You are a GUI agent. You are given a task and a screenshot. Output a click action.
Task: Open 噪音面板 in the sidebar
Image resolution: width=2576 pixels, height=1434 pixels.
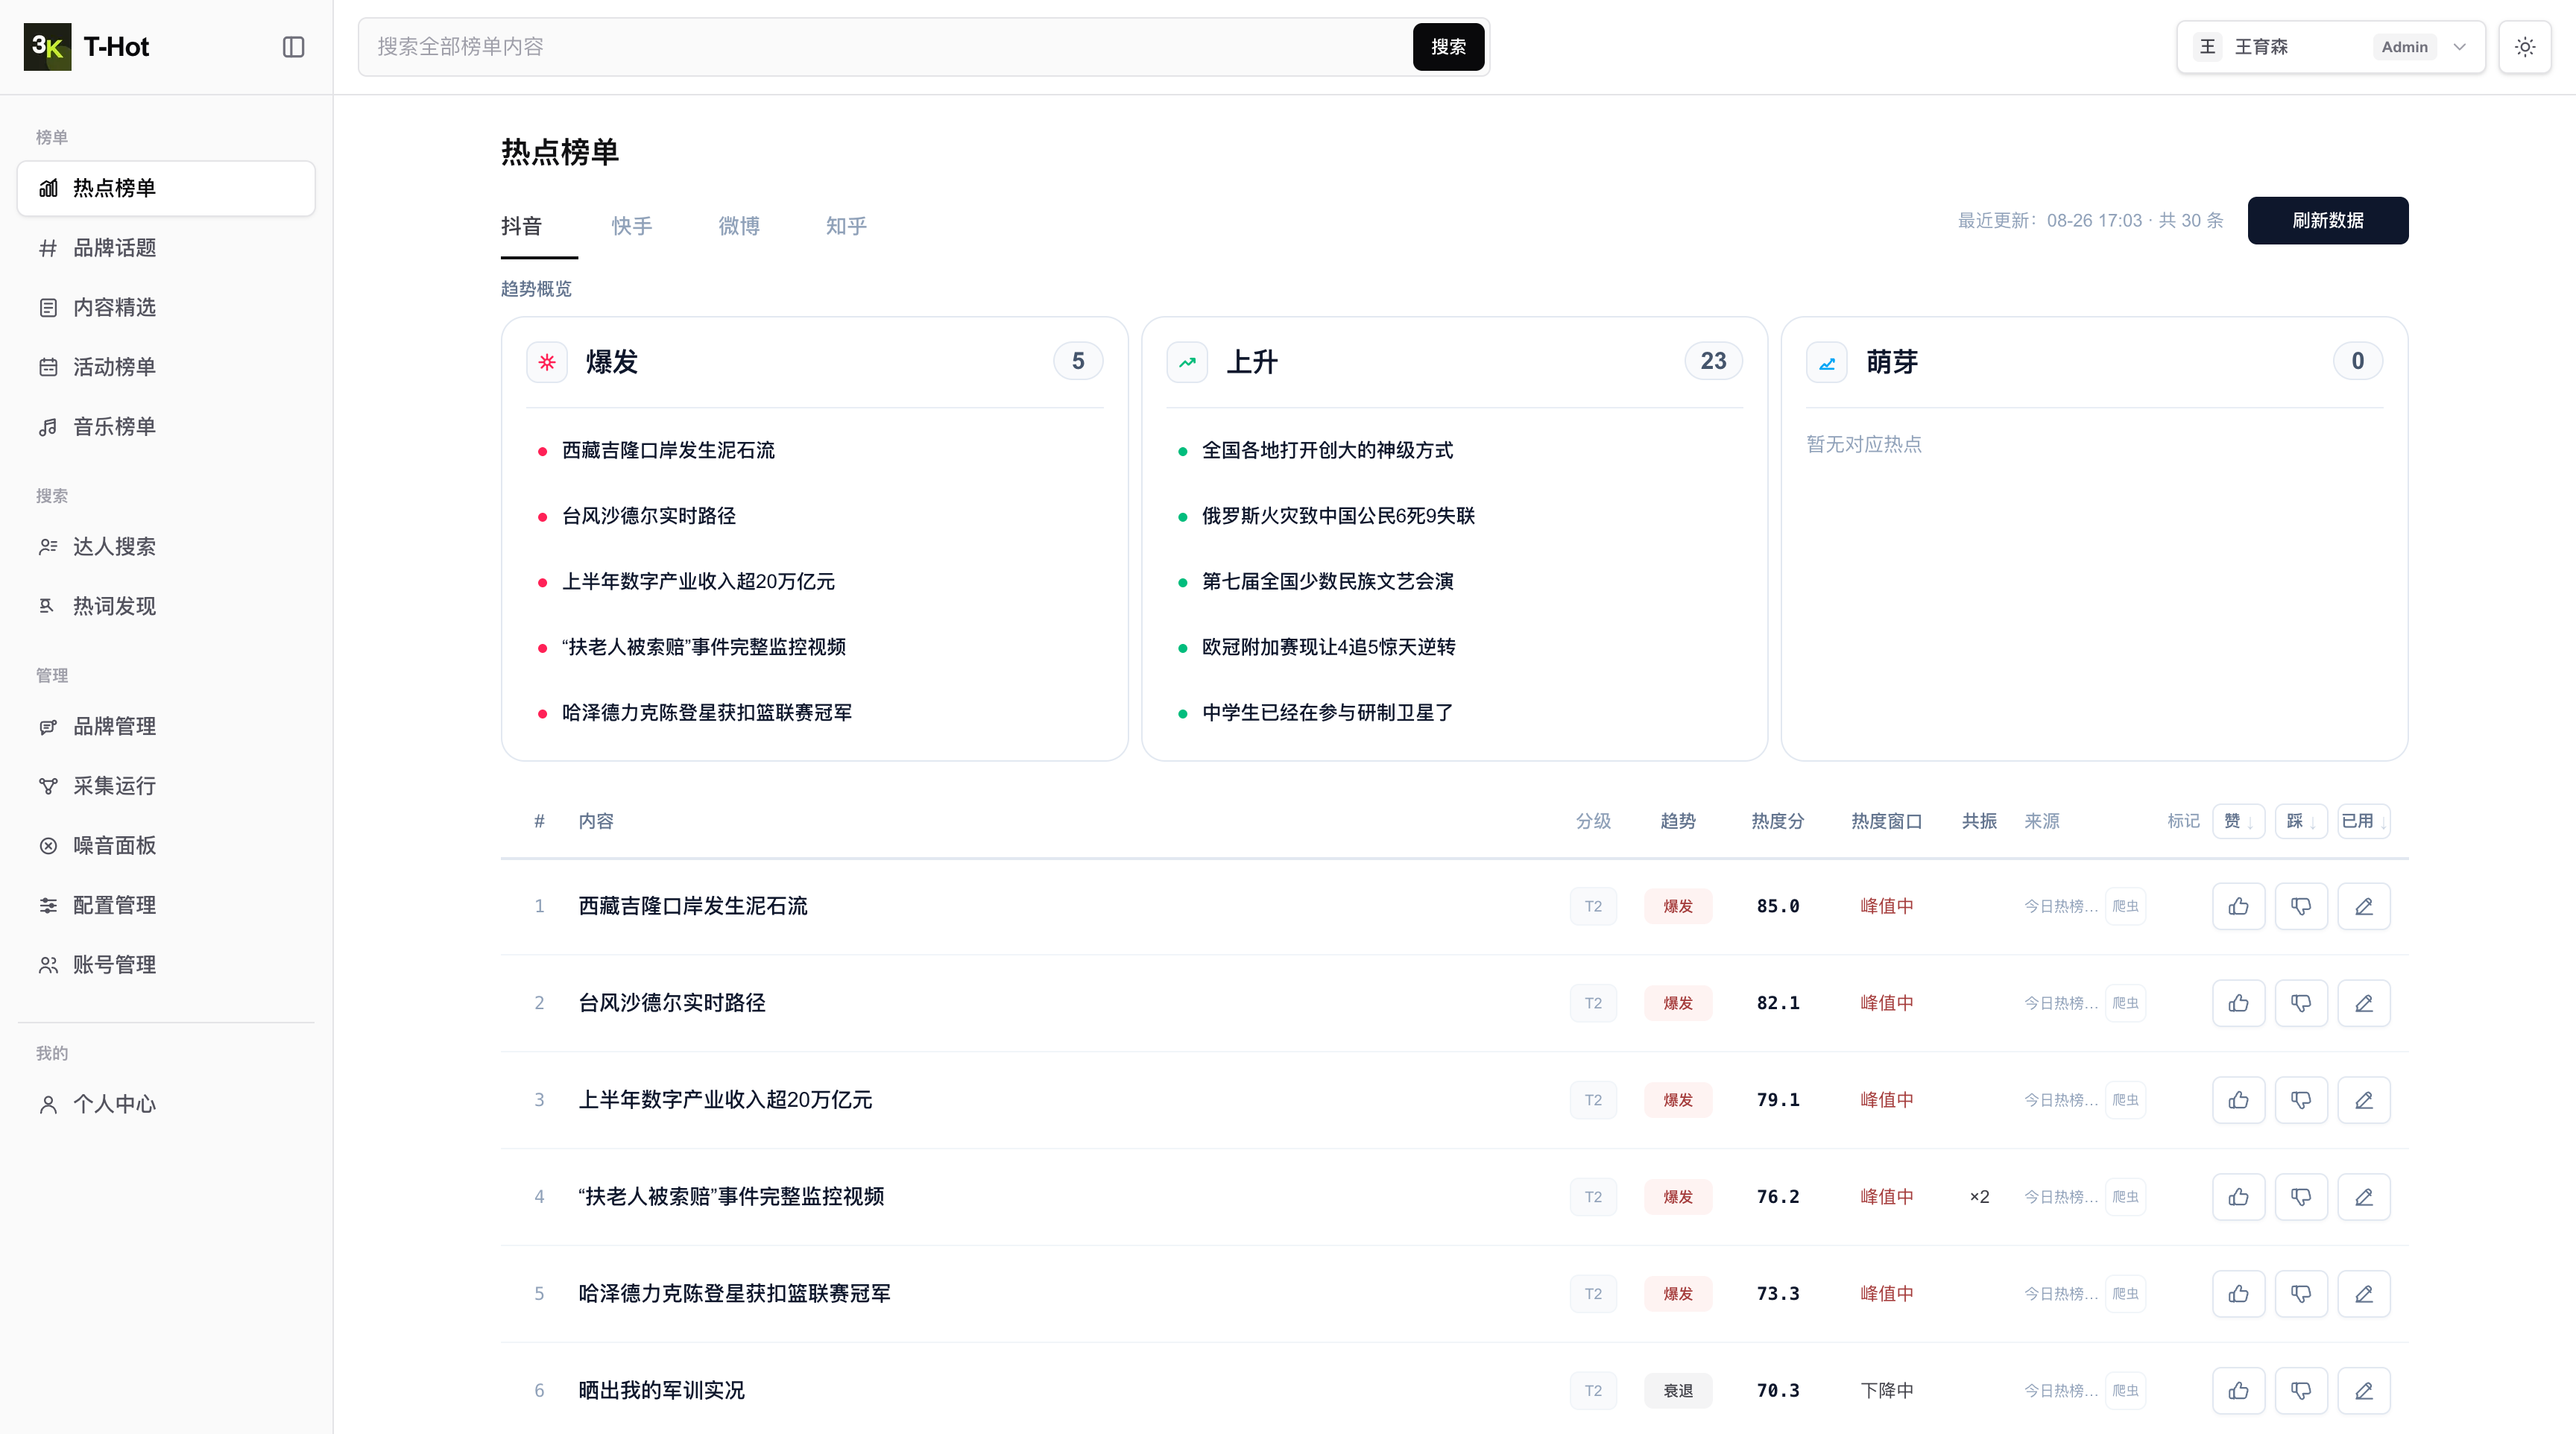pyautogui.click(x=166, y=845)
